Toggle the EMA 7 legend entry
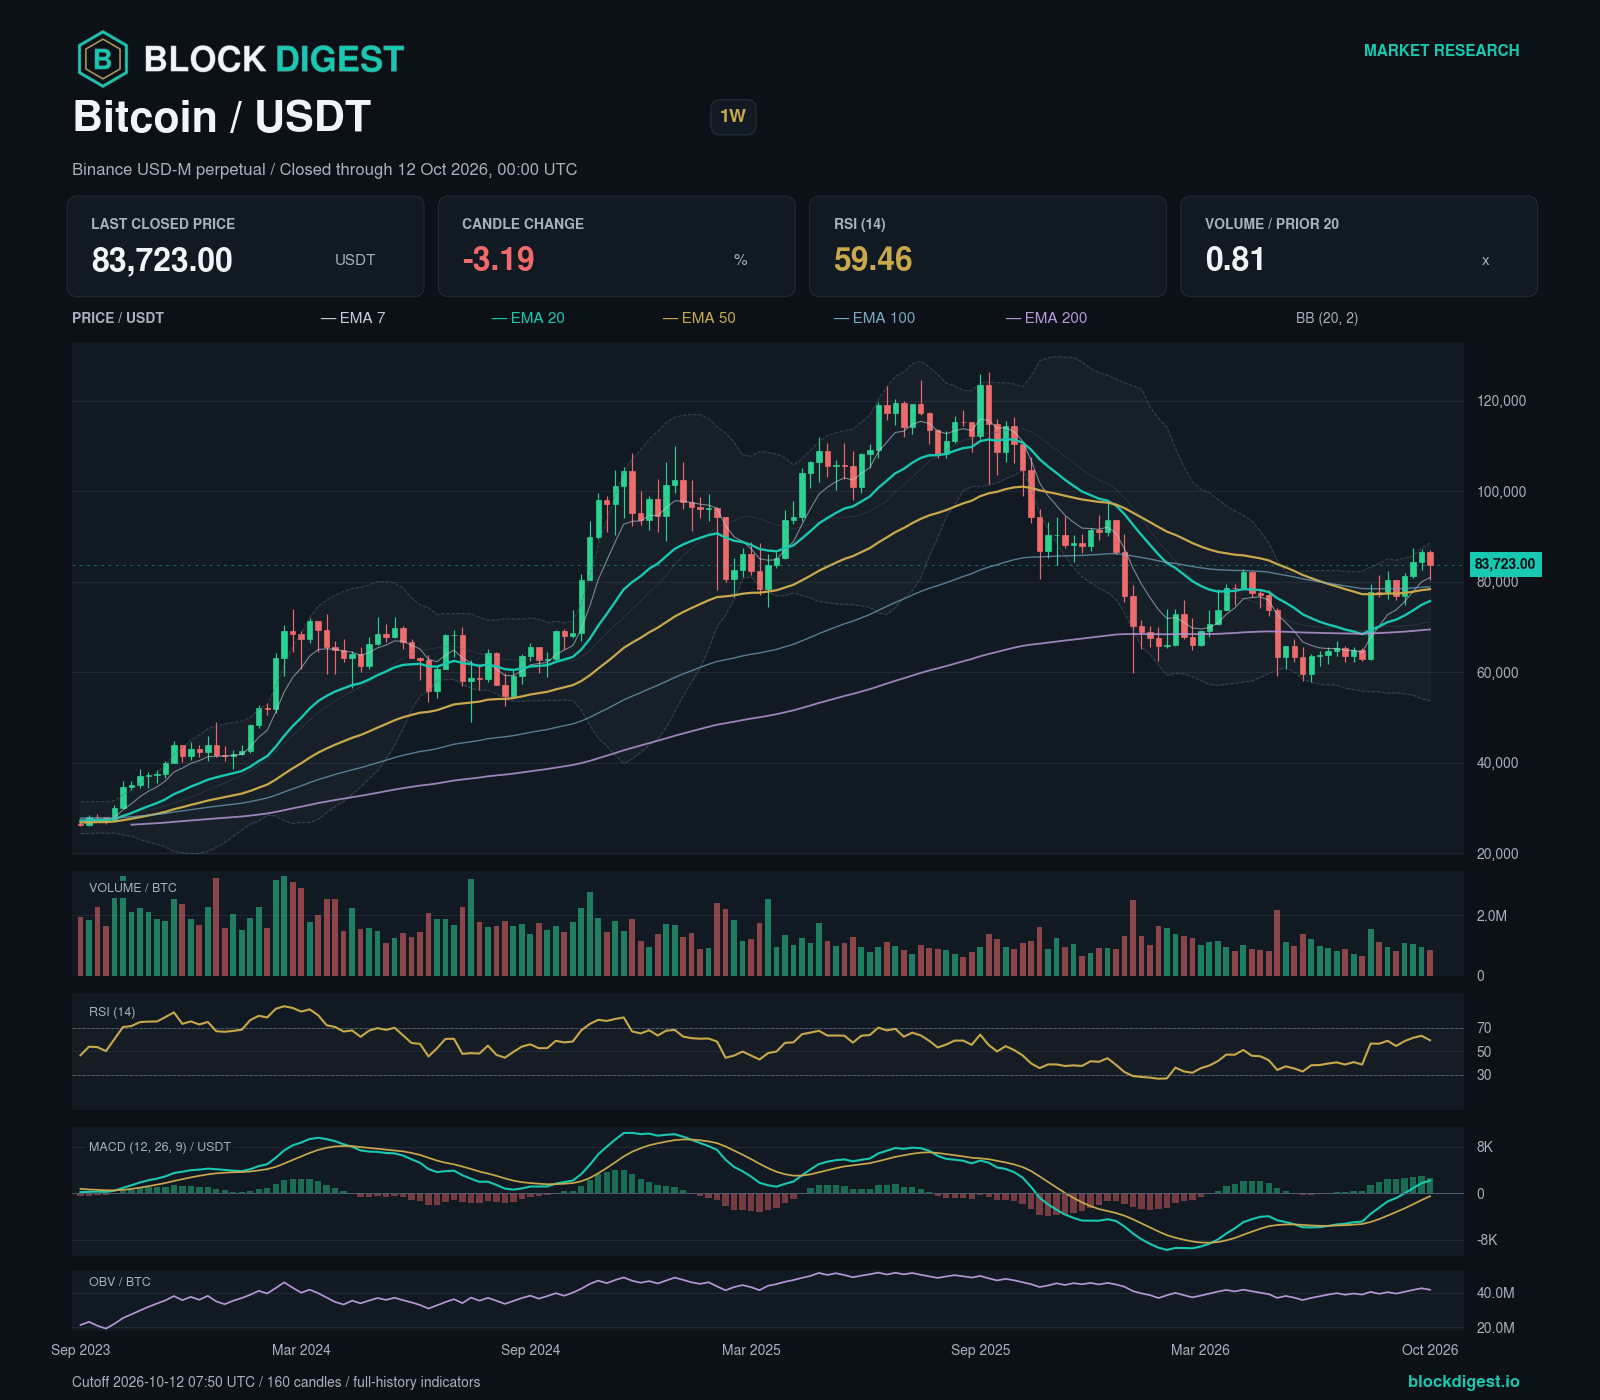The width and height of the screenshot is (1600, 1400). (x=353, y=318)
